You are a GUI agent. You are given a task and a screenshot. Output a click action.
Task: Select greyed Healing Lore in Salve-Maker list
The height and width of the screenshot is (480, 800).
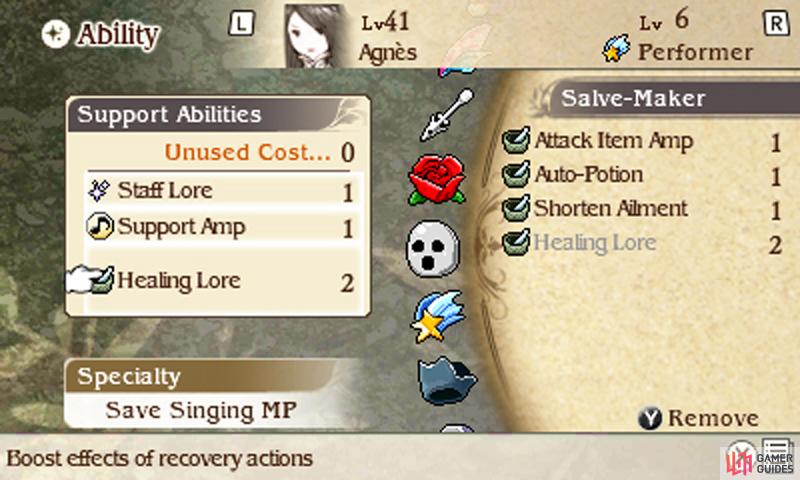(642, 243)
